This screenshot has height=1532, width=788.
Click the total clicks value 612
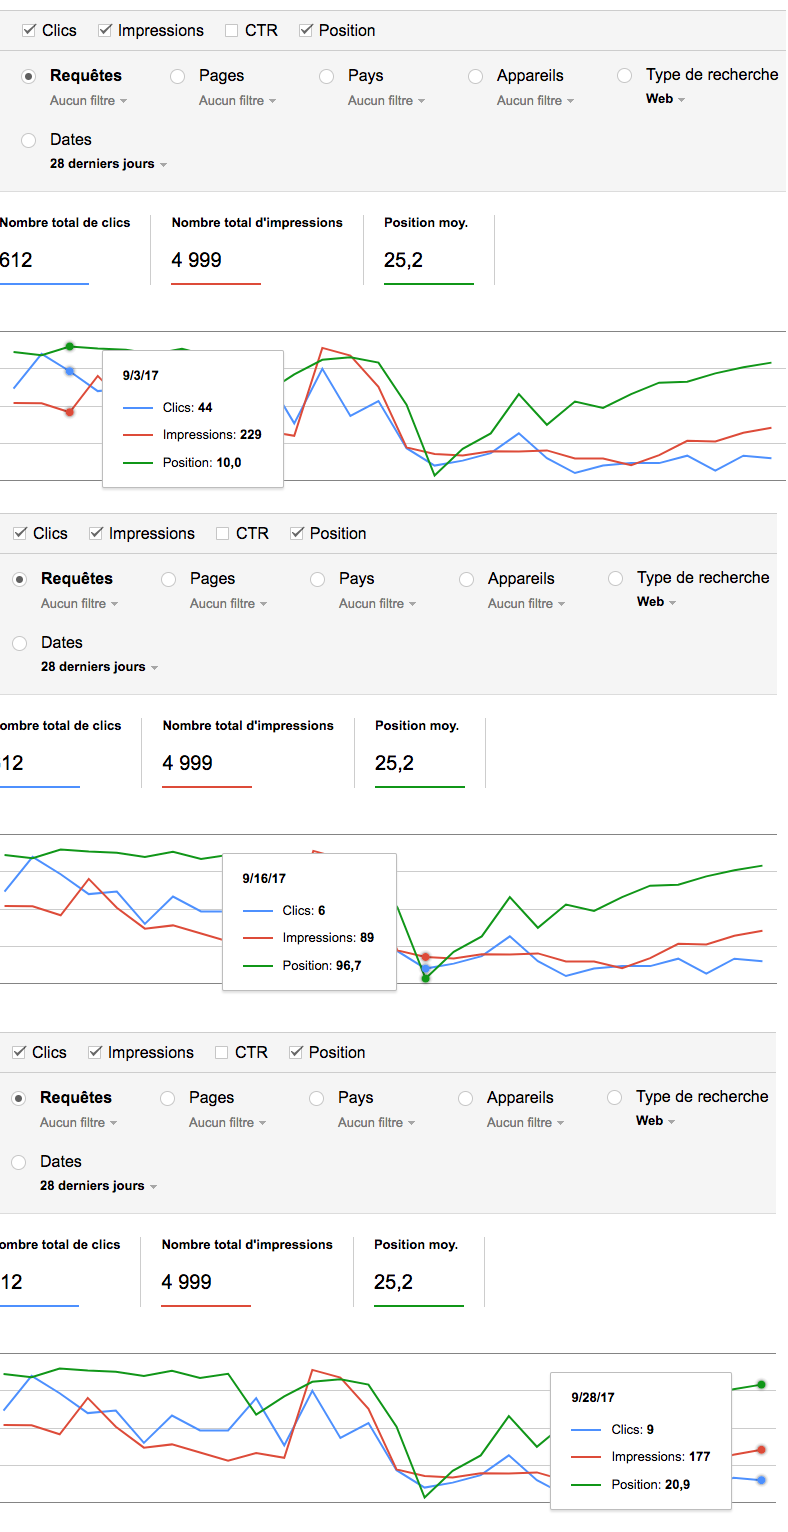coord(16,261)
